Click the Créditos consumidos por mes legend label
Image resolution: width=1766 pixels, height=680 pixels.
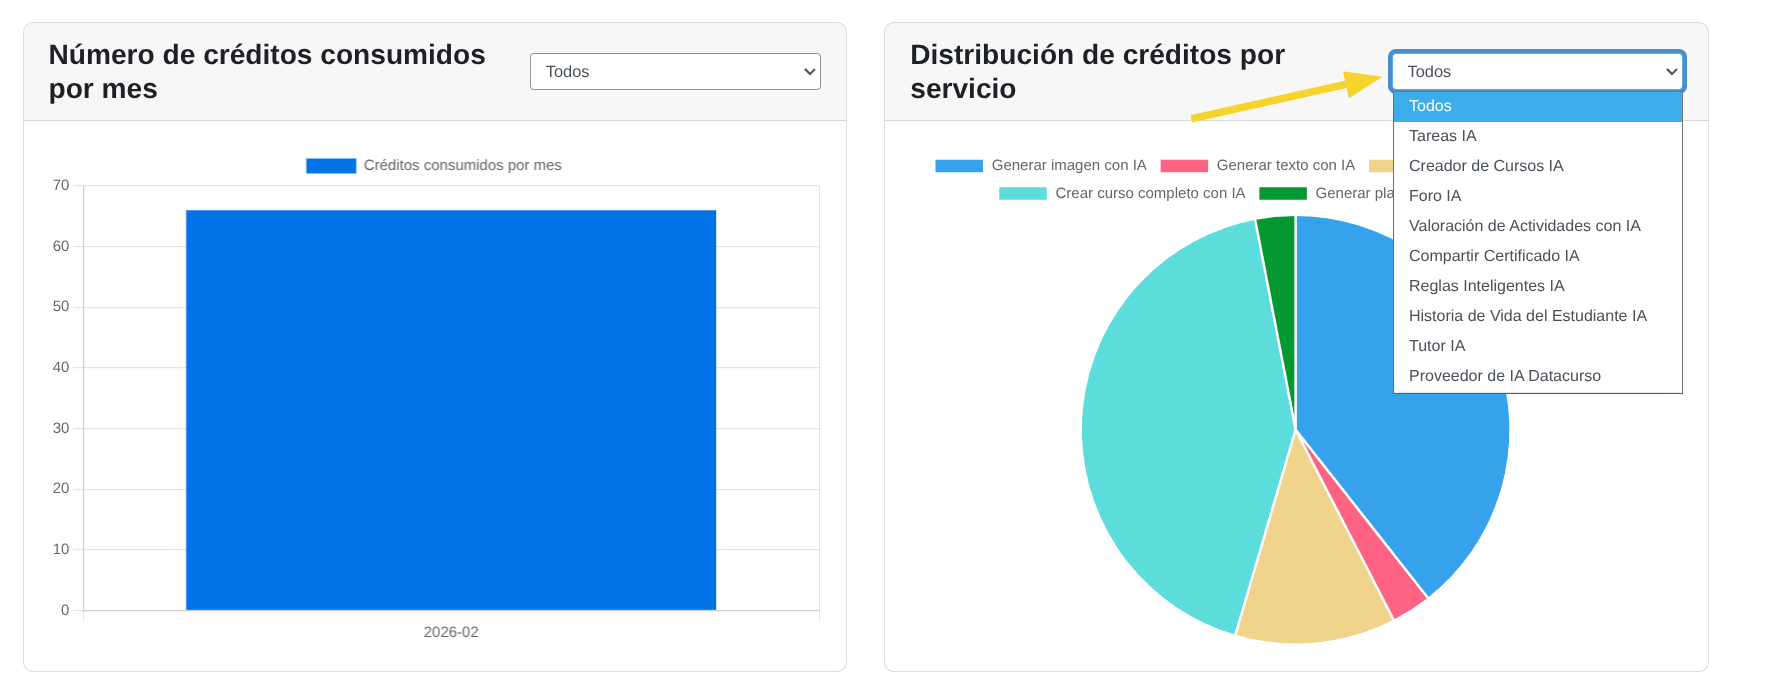462,166
